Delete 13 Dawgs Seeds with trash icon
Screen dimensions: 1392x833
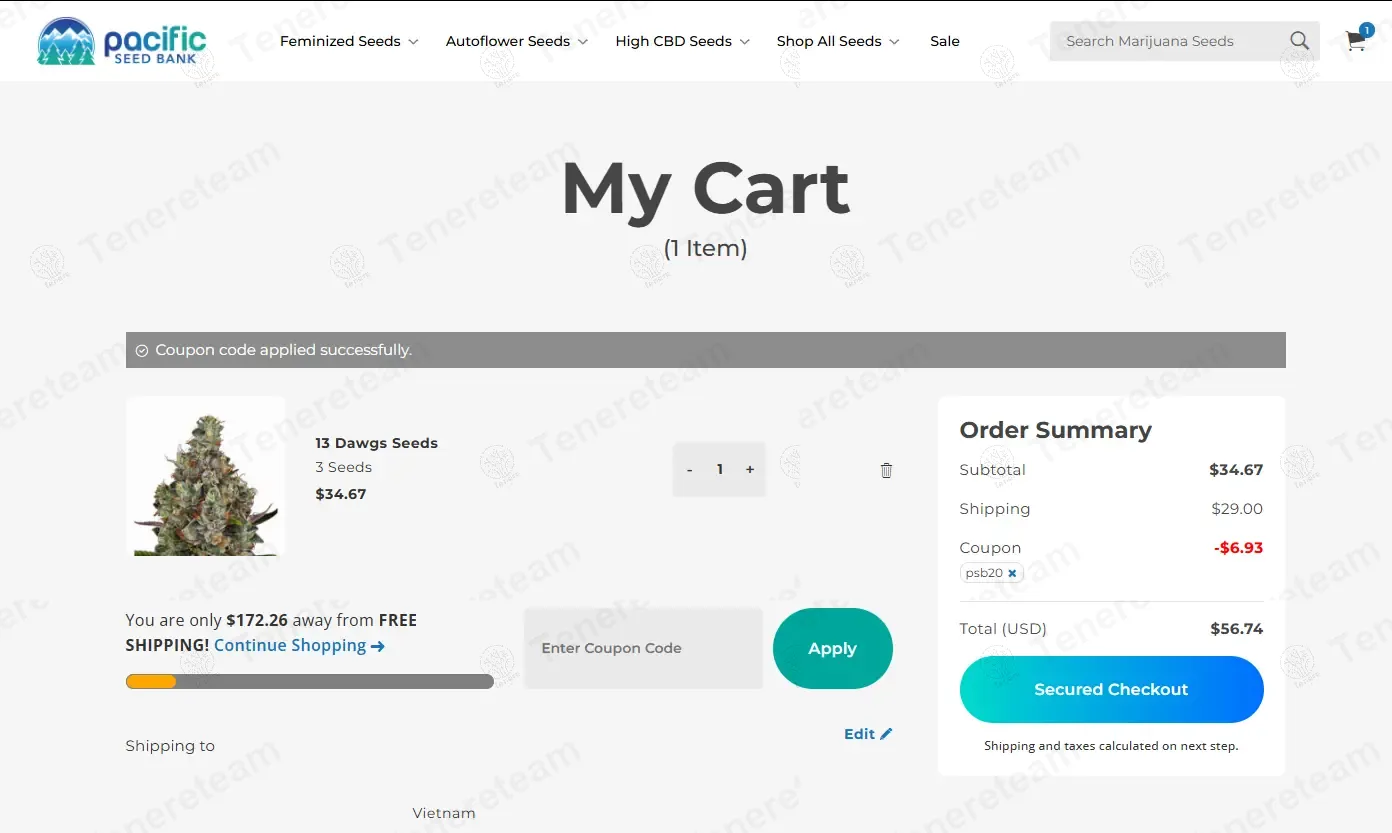pos(886,470)
